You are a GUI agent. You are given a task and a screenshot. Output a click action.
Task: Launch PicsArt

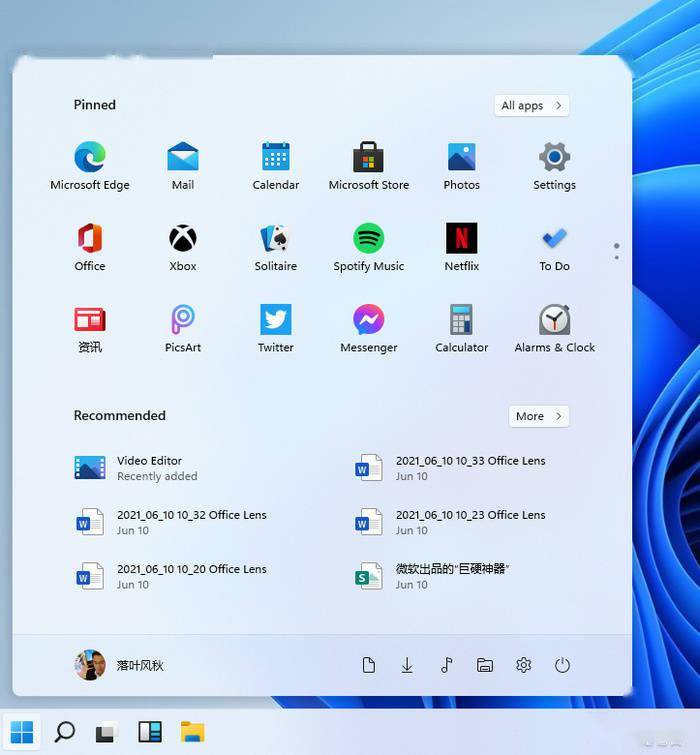(x=182, y=328)
